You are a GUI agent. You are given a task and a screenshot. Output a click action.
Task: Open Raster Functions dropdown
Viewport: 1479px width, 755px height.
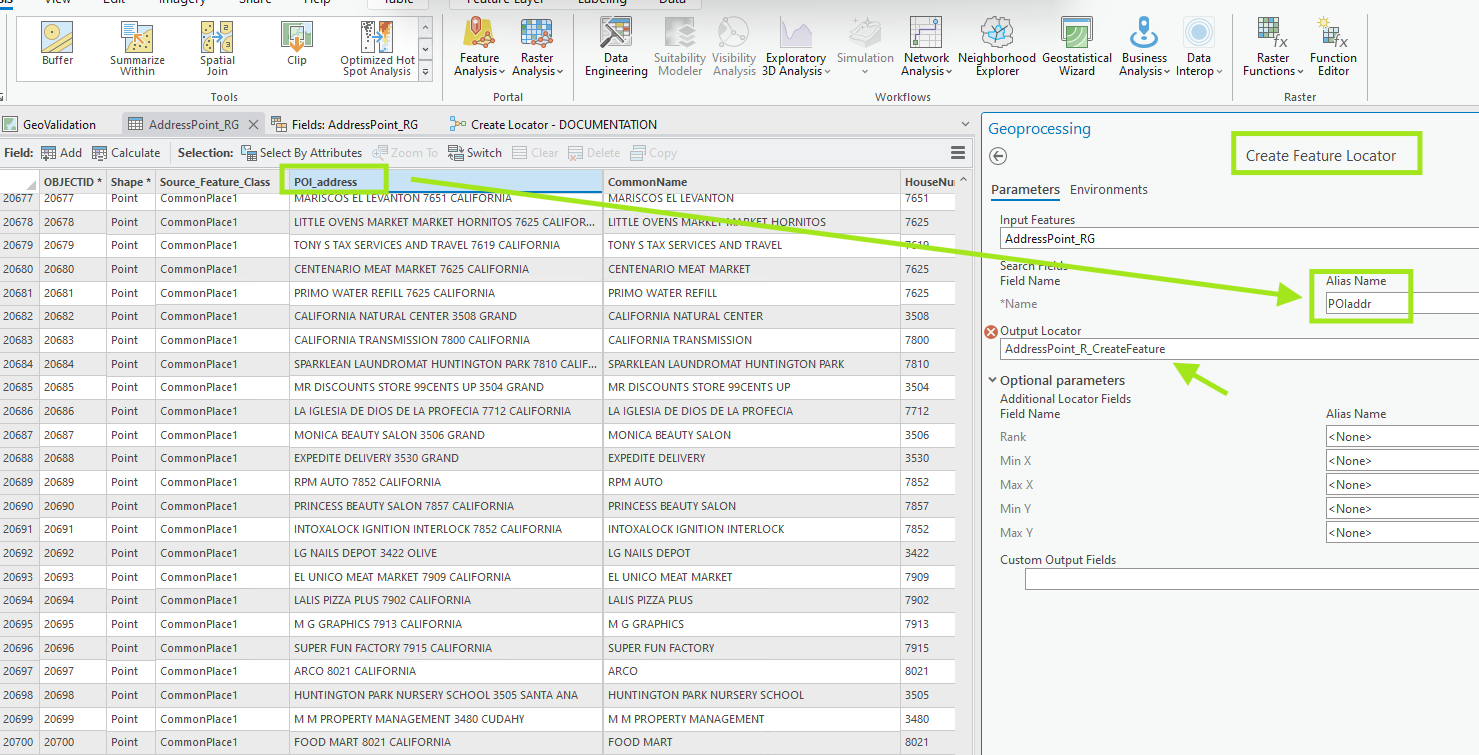[1273, 47]
